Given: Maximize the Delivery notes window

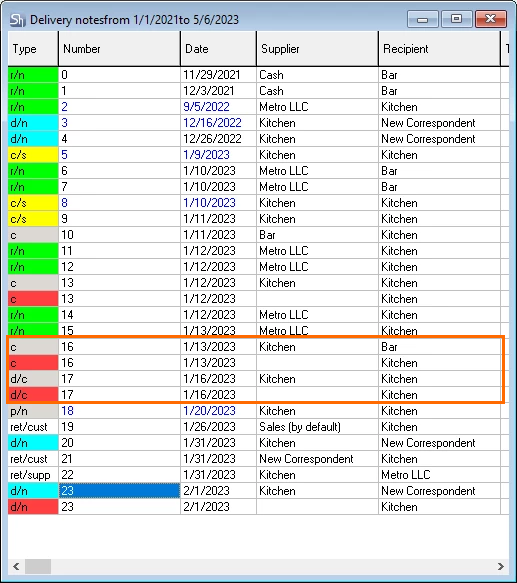Looking at the screenshot, I should click(x=456, y=19).
